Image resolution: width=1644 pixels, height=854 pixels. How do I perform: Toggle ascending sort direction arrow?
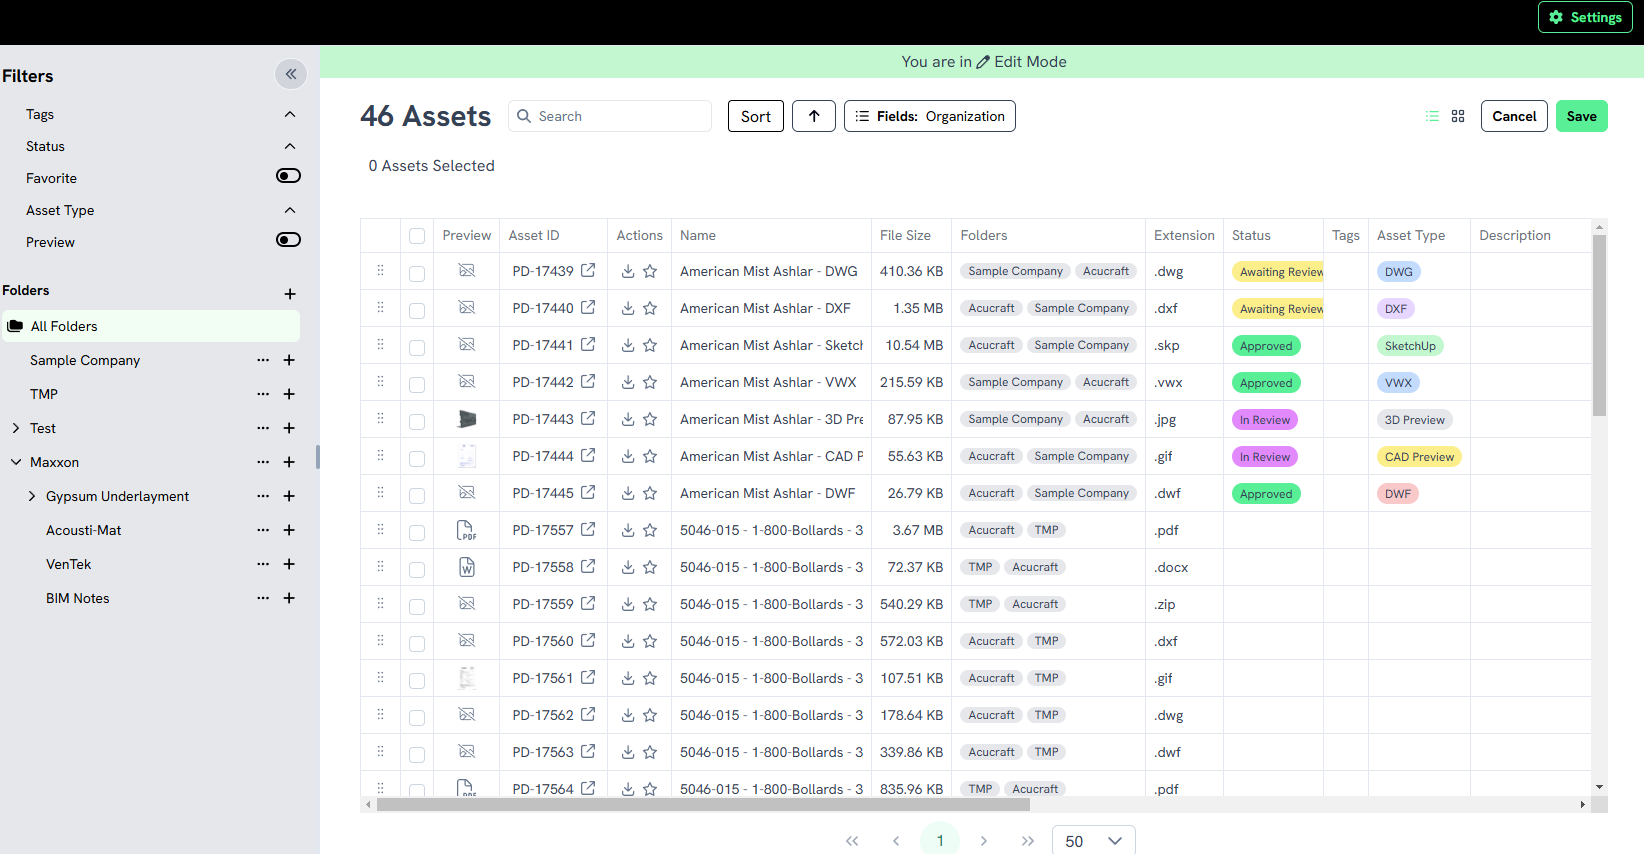coord(814,116)
